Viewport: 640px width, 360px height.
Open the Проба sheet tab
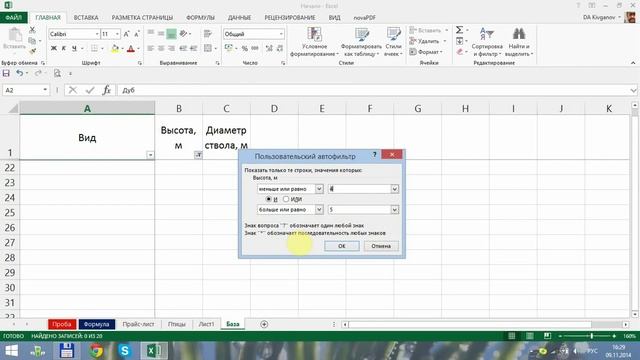(x=62, y=324)
